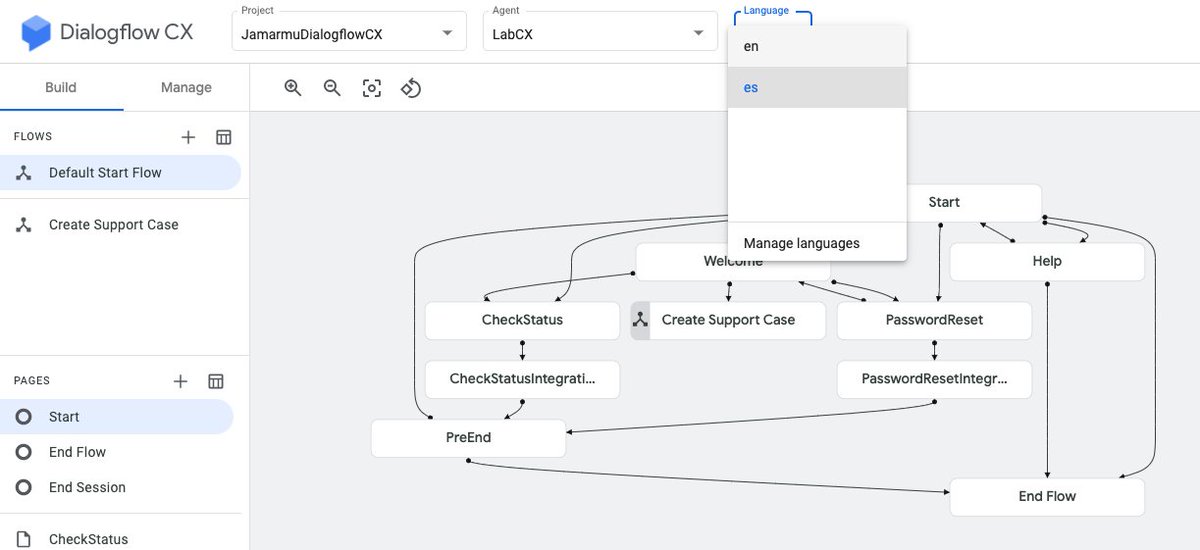The width and height of the screenshot is (1200, 550).
Task: Click the Dialogflow CX logo icon
Action: coord(36,32)
